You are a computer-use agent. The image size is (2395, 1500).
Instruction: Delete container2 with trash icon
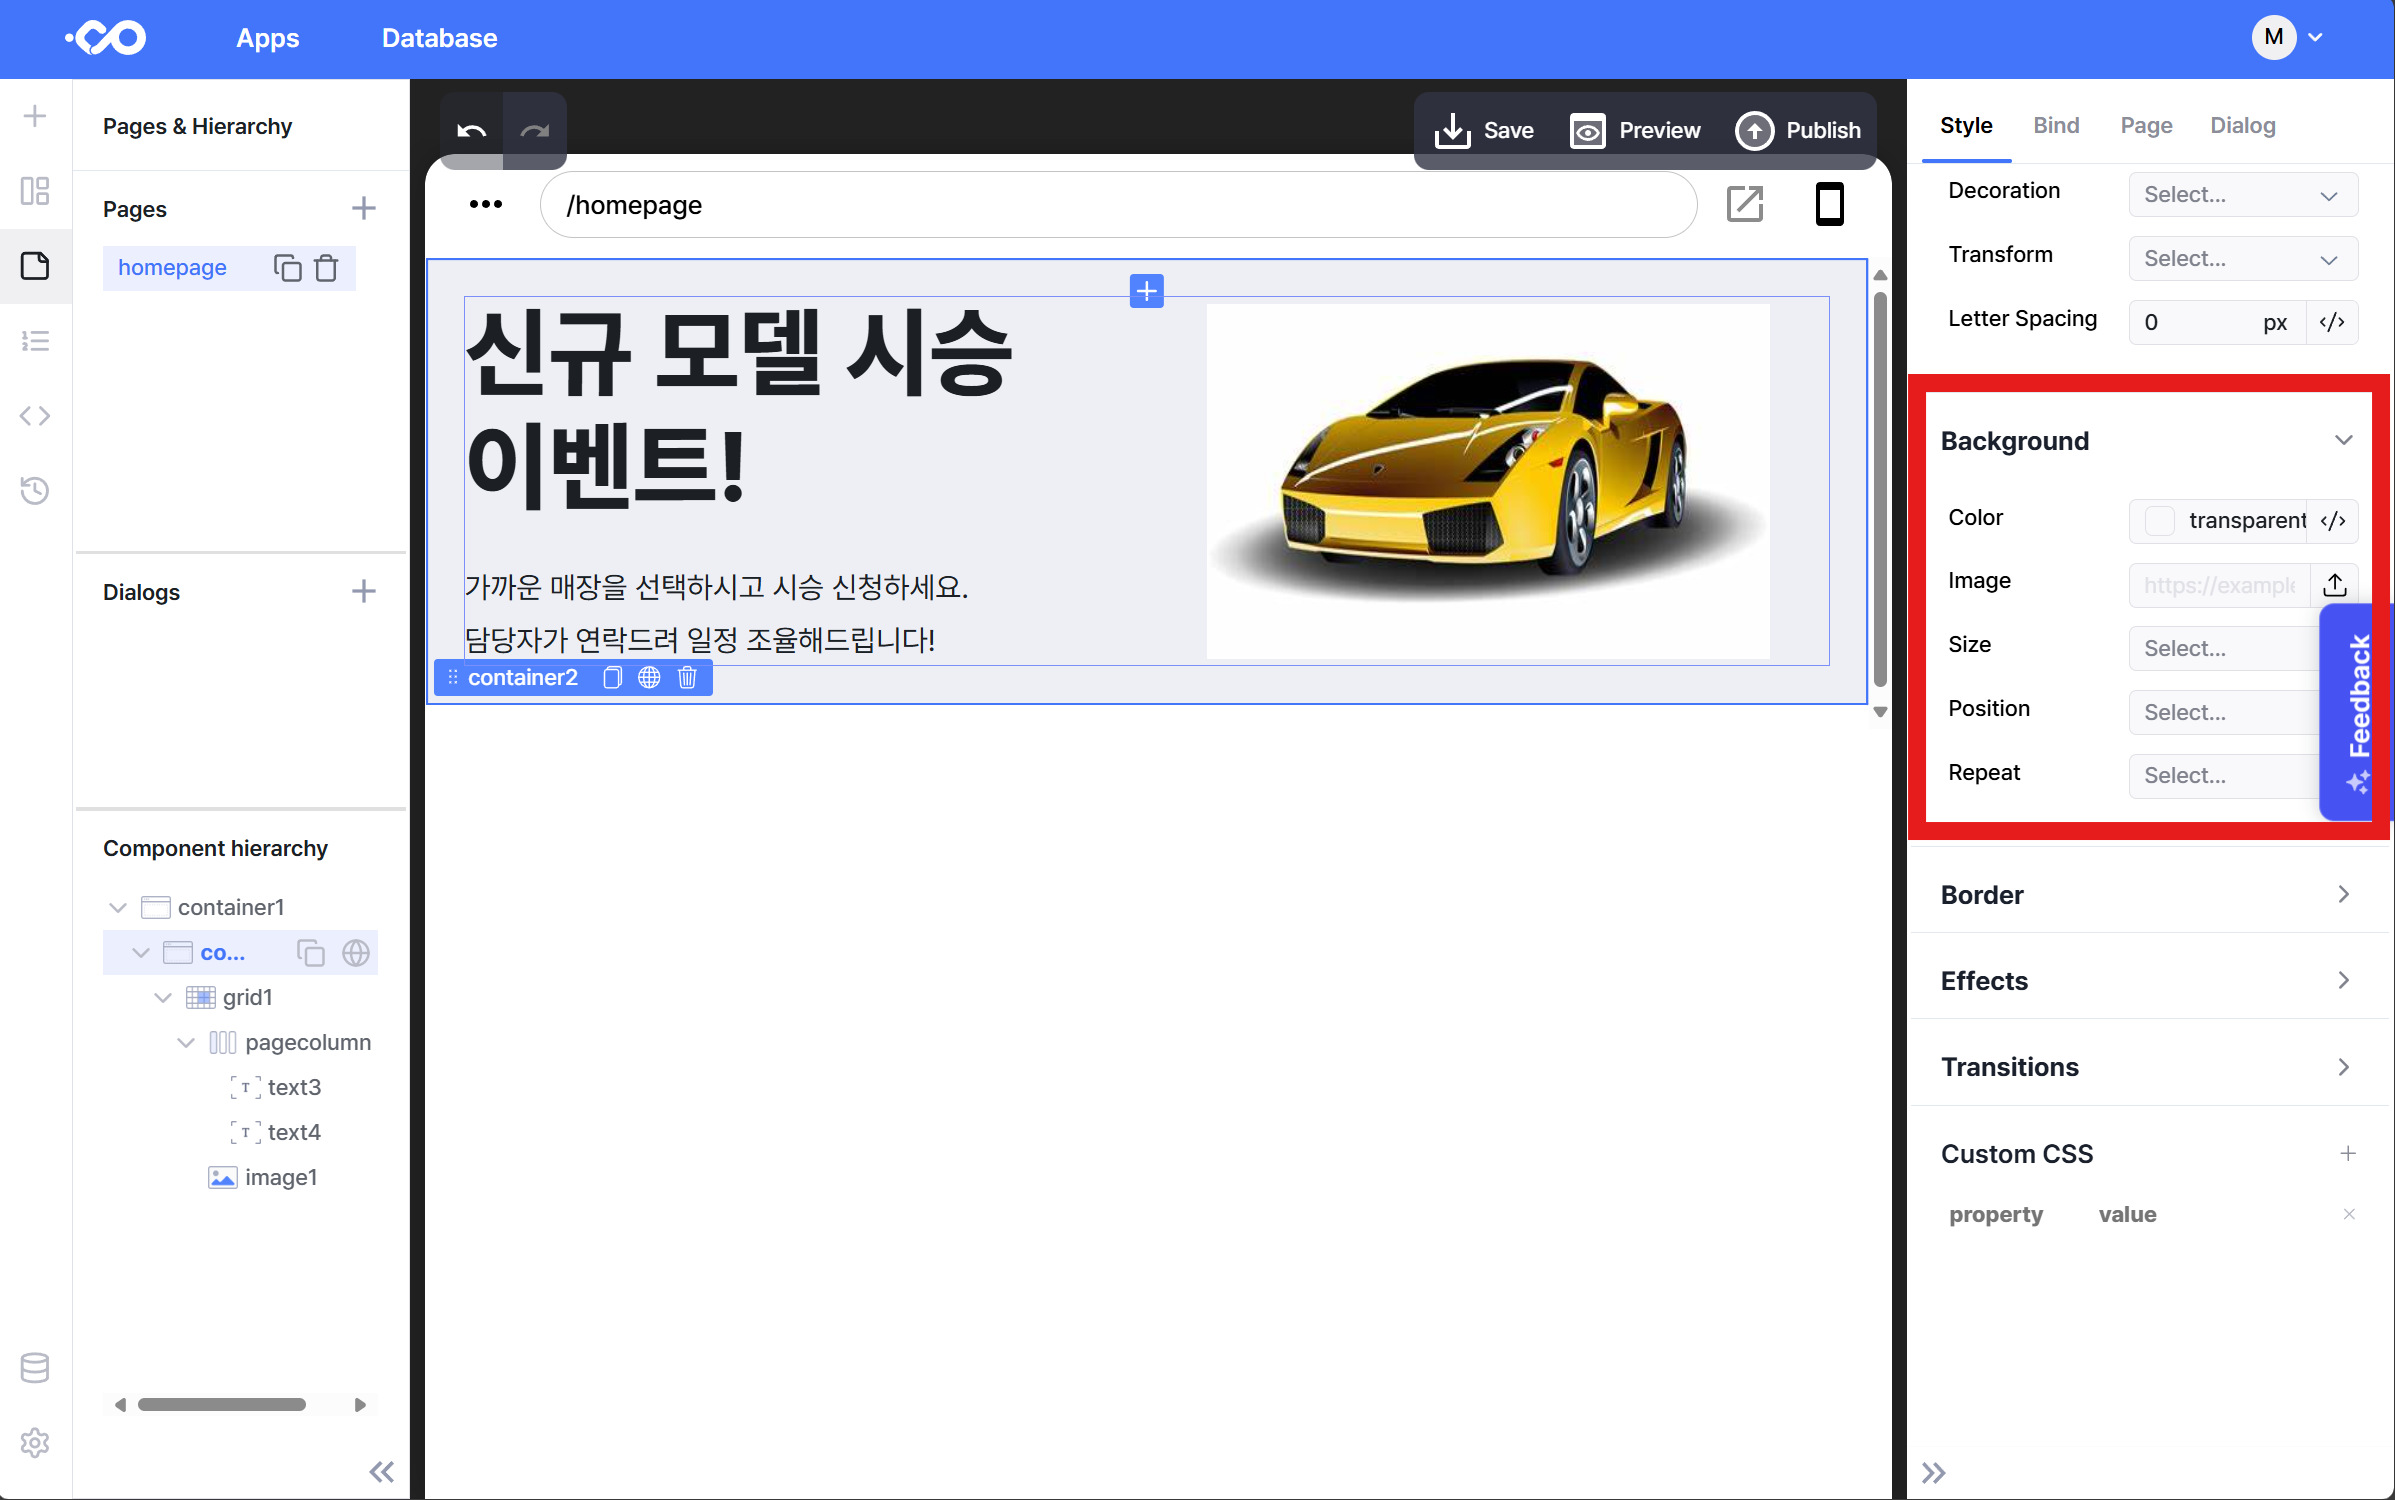click(687, 677)
